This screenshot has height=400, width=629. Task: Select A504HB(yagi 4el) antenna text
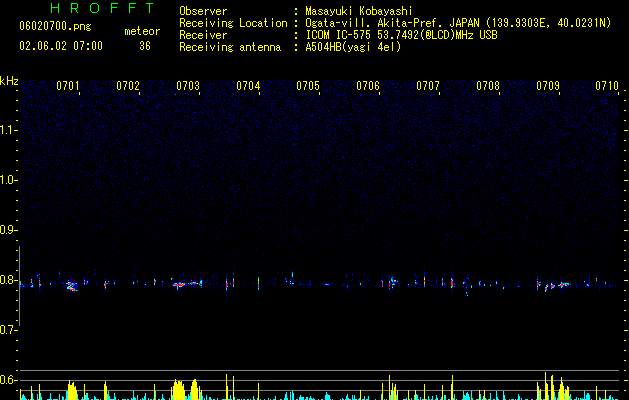[353, 47]
